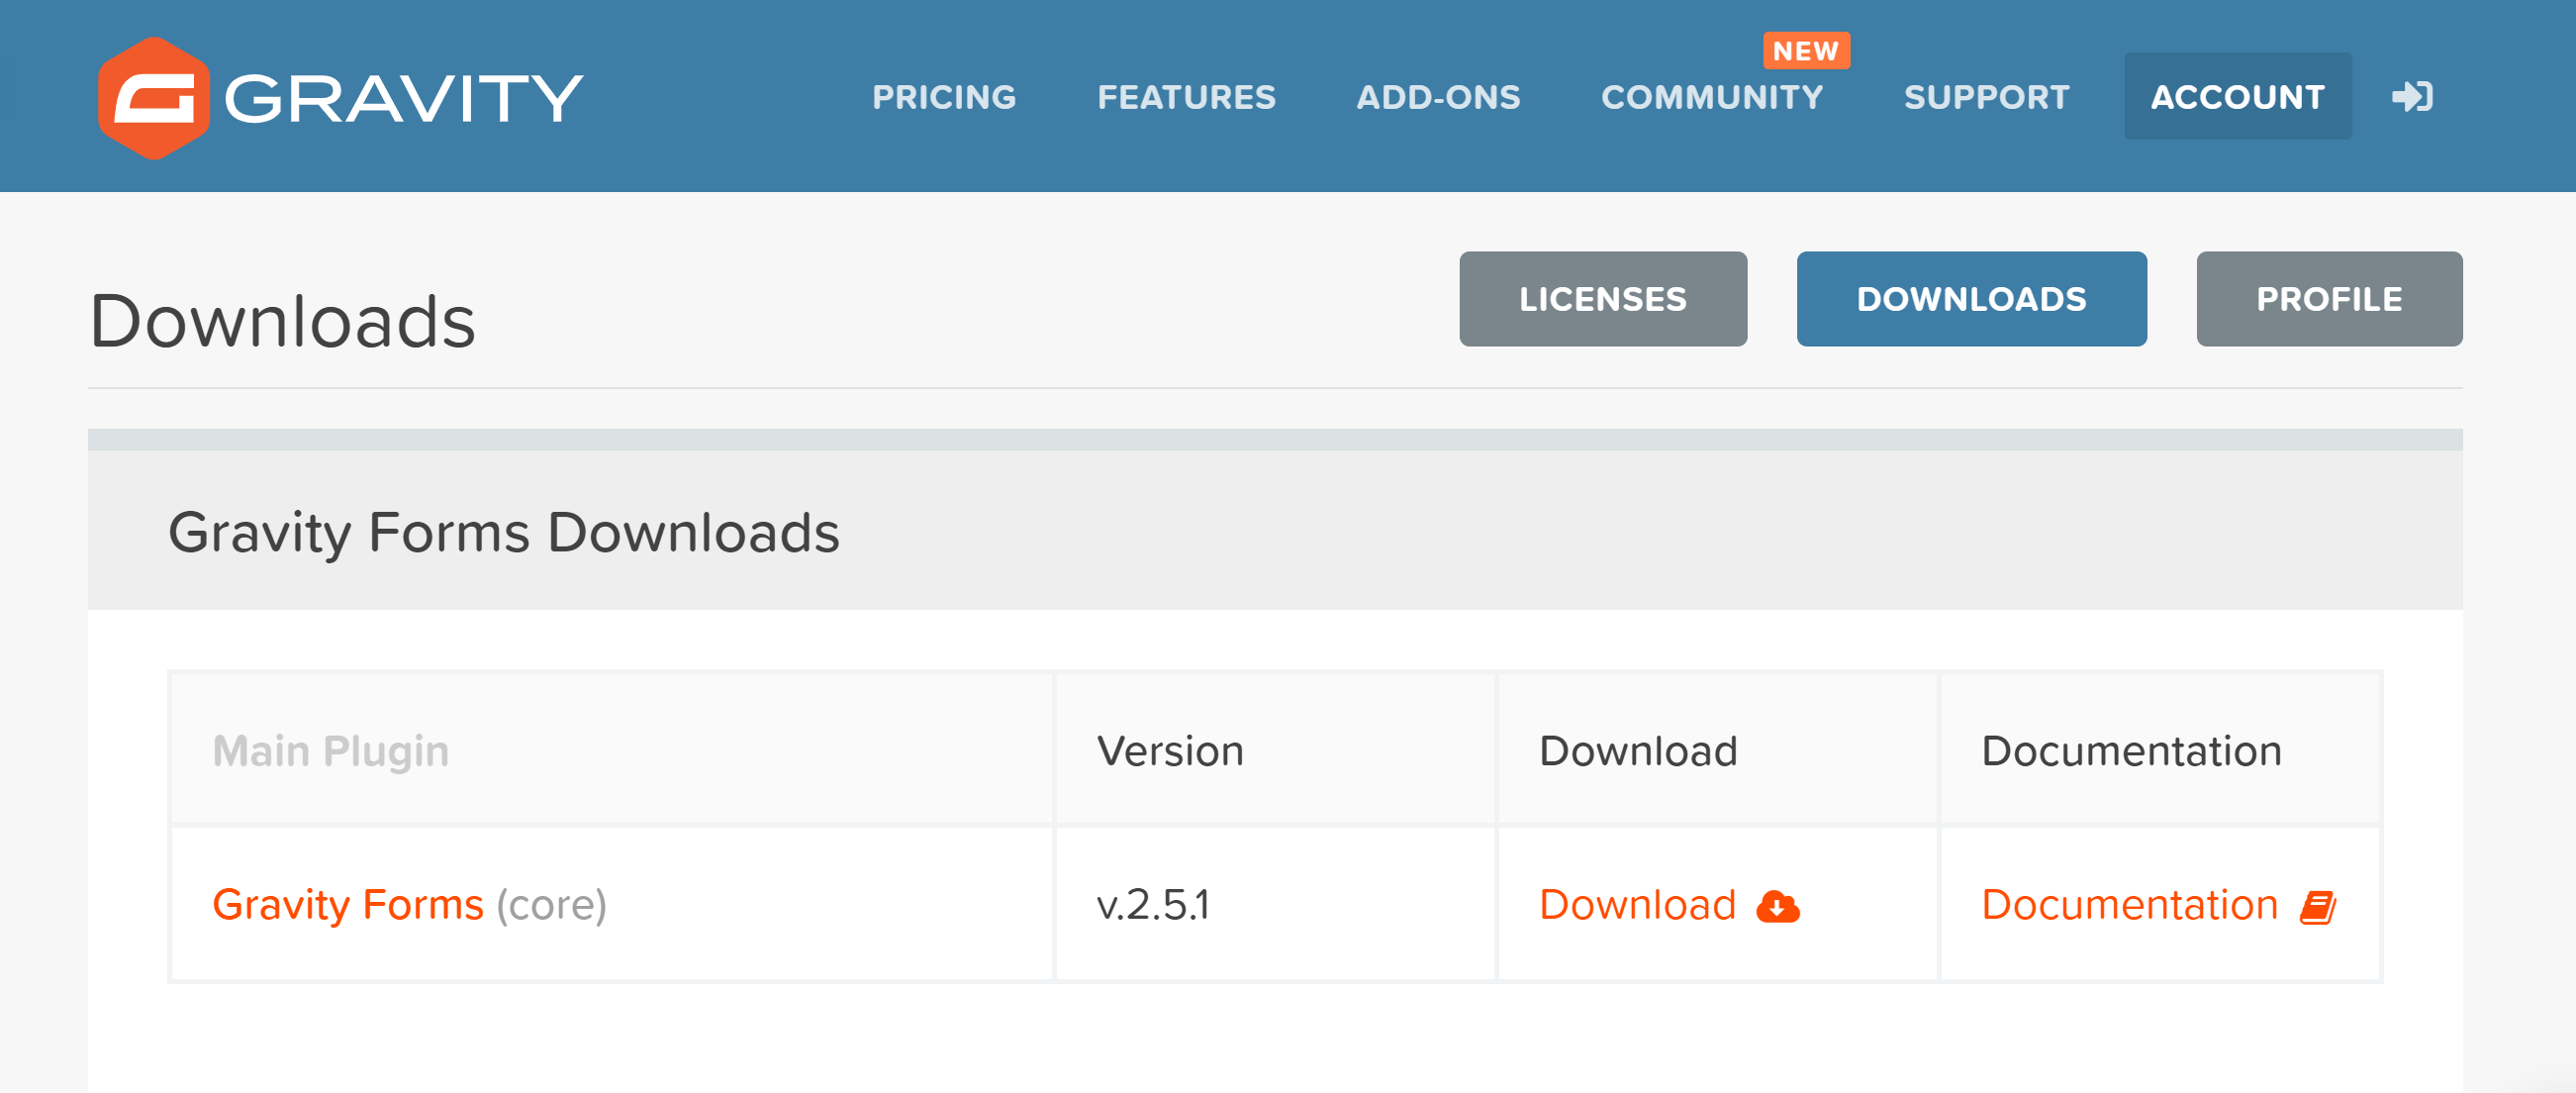Open the Community menu item
This screenshot has width=2576, height=1093.
point(1712,97)
